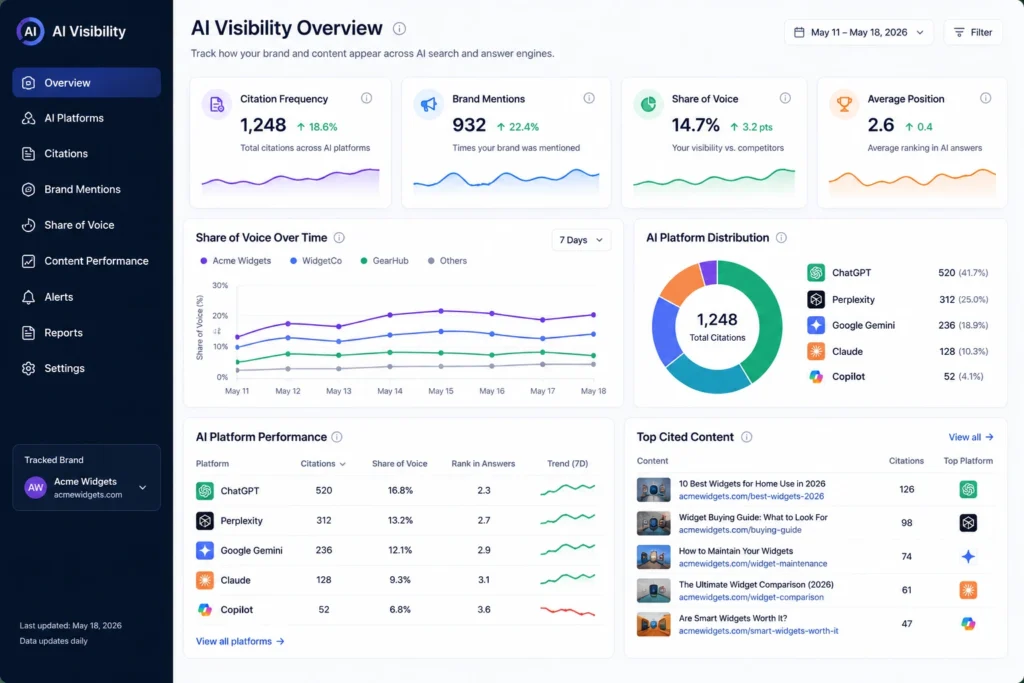The height and width of the screenshot is (683, 1024).
Task: Click Copilot icon in distribution legend
Action: pos(816,377)
